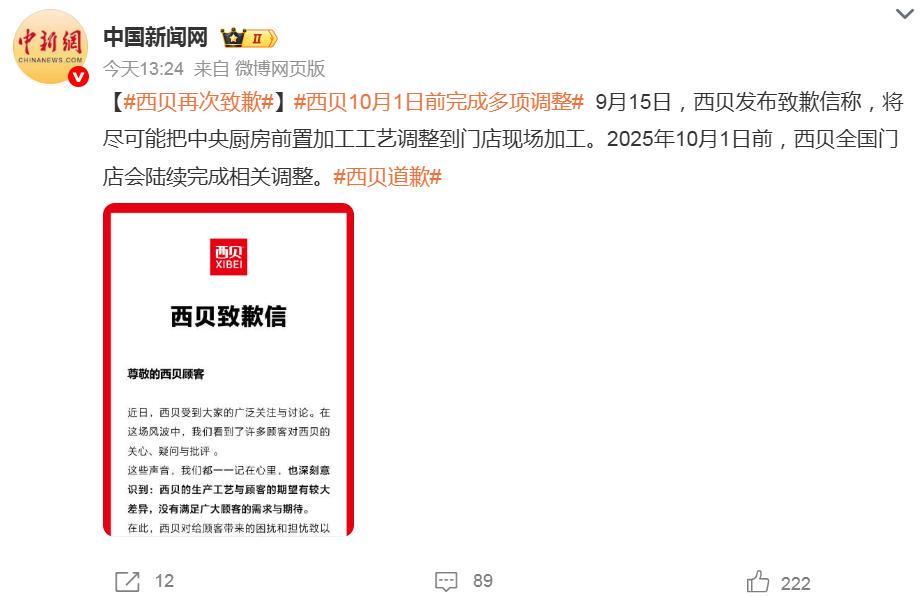Screen dimensions: 924x596
Task: Open the #西贝再次致歉# hashtag topic
Action: pyautogui.click(x=199, y=102)
